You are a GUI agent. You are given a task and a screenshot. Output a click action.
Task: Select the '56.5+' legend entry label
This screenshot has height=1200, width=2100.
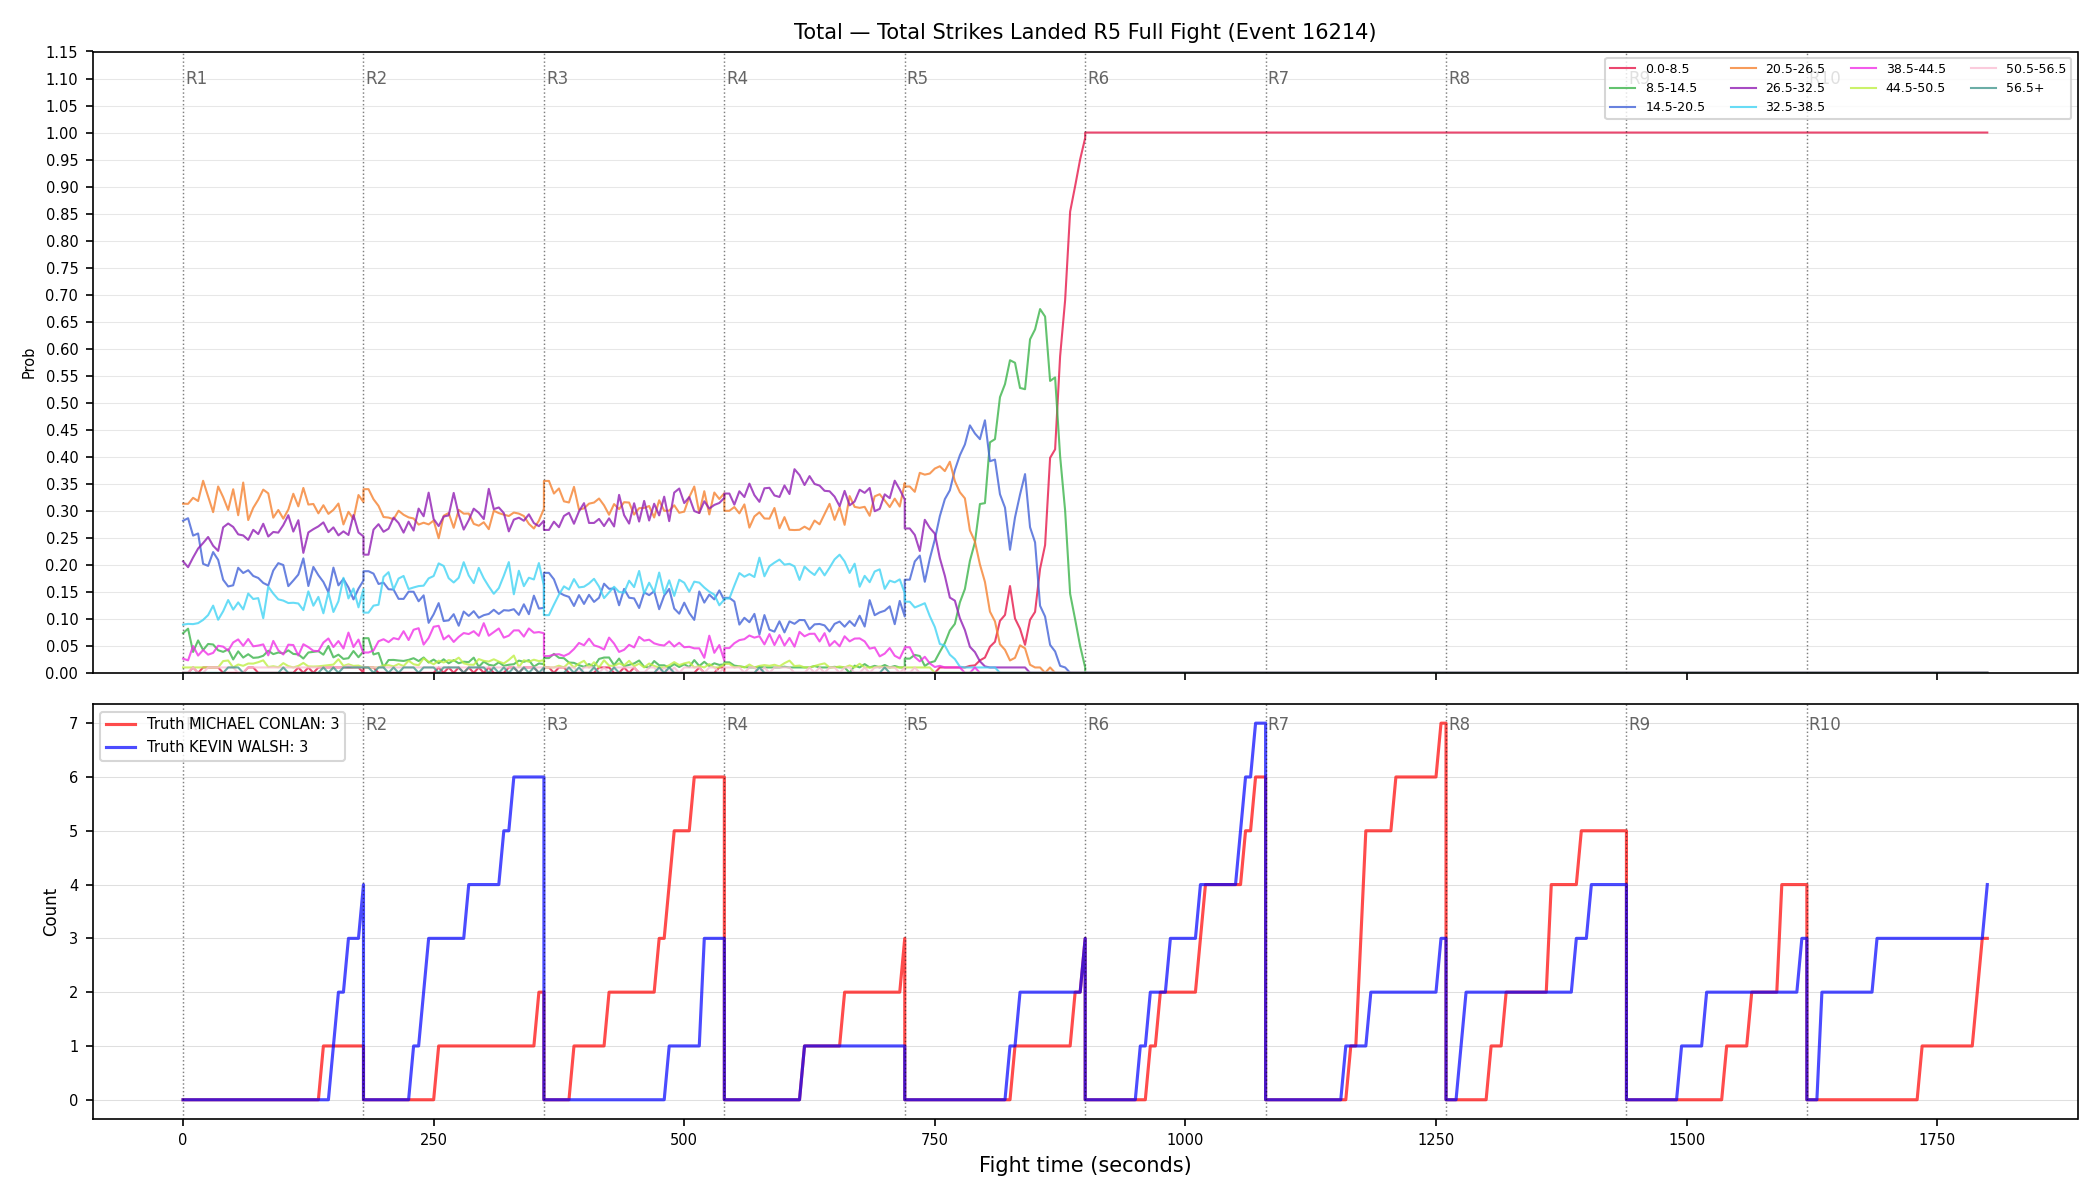point(2025,88)
